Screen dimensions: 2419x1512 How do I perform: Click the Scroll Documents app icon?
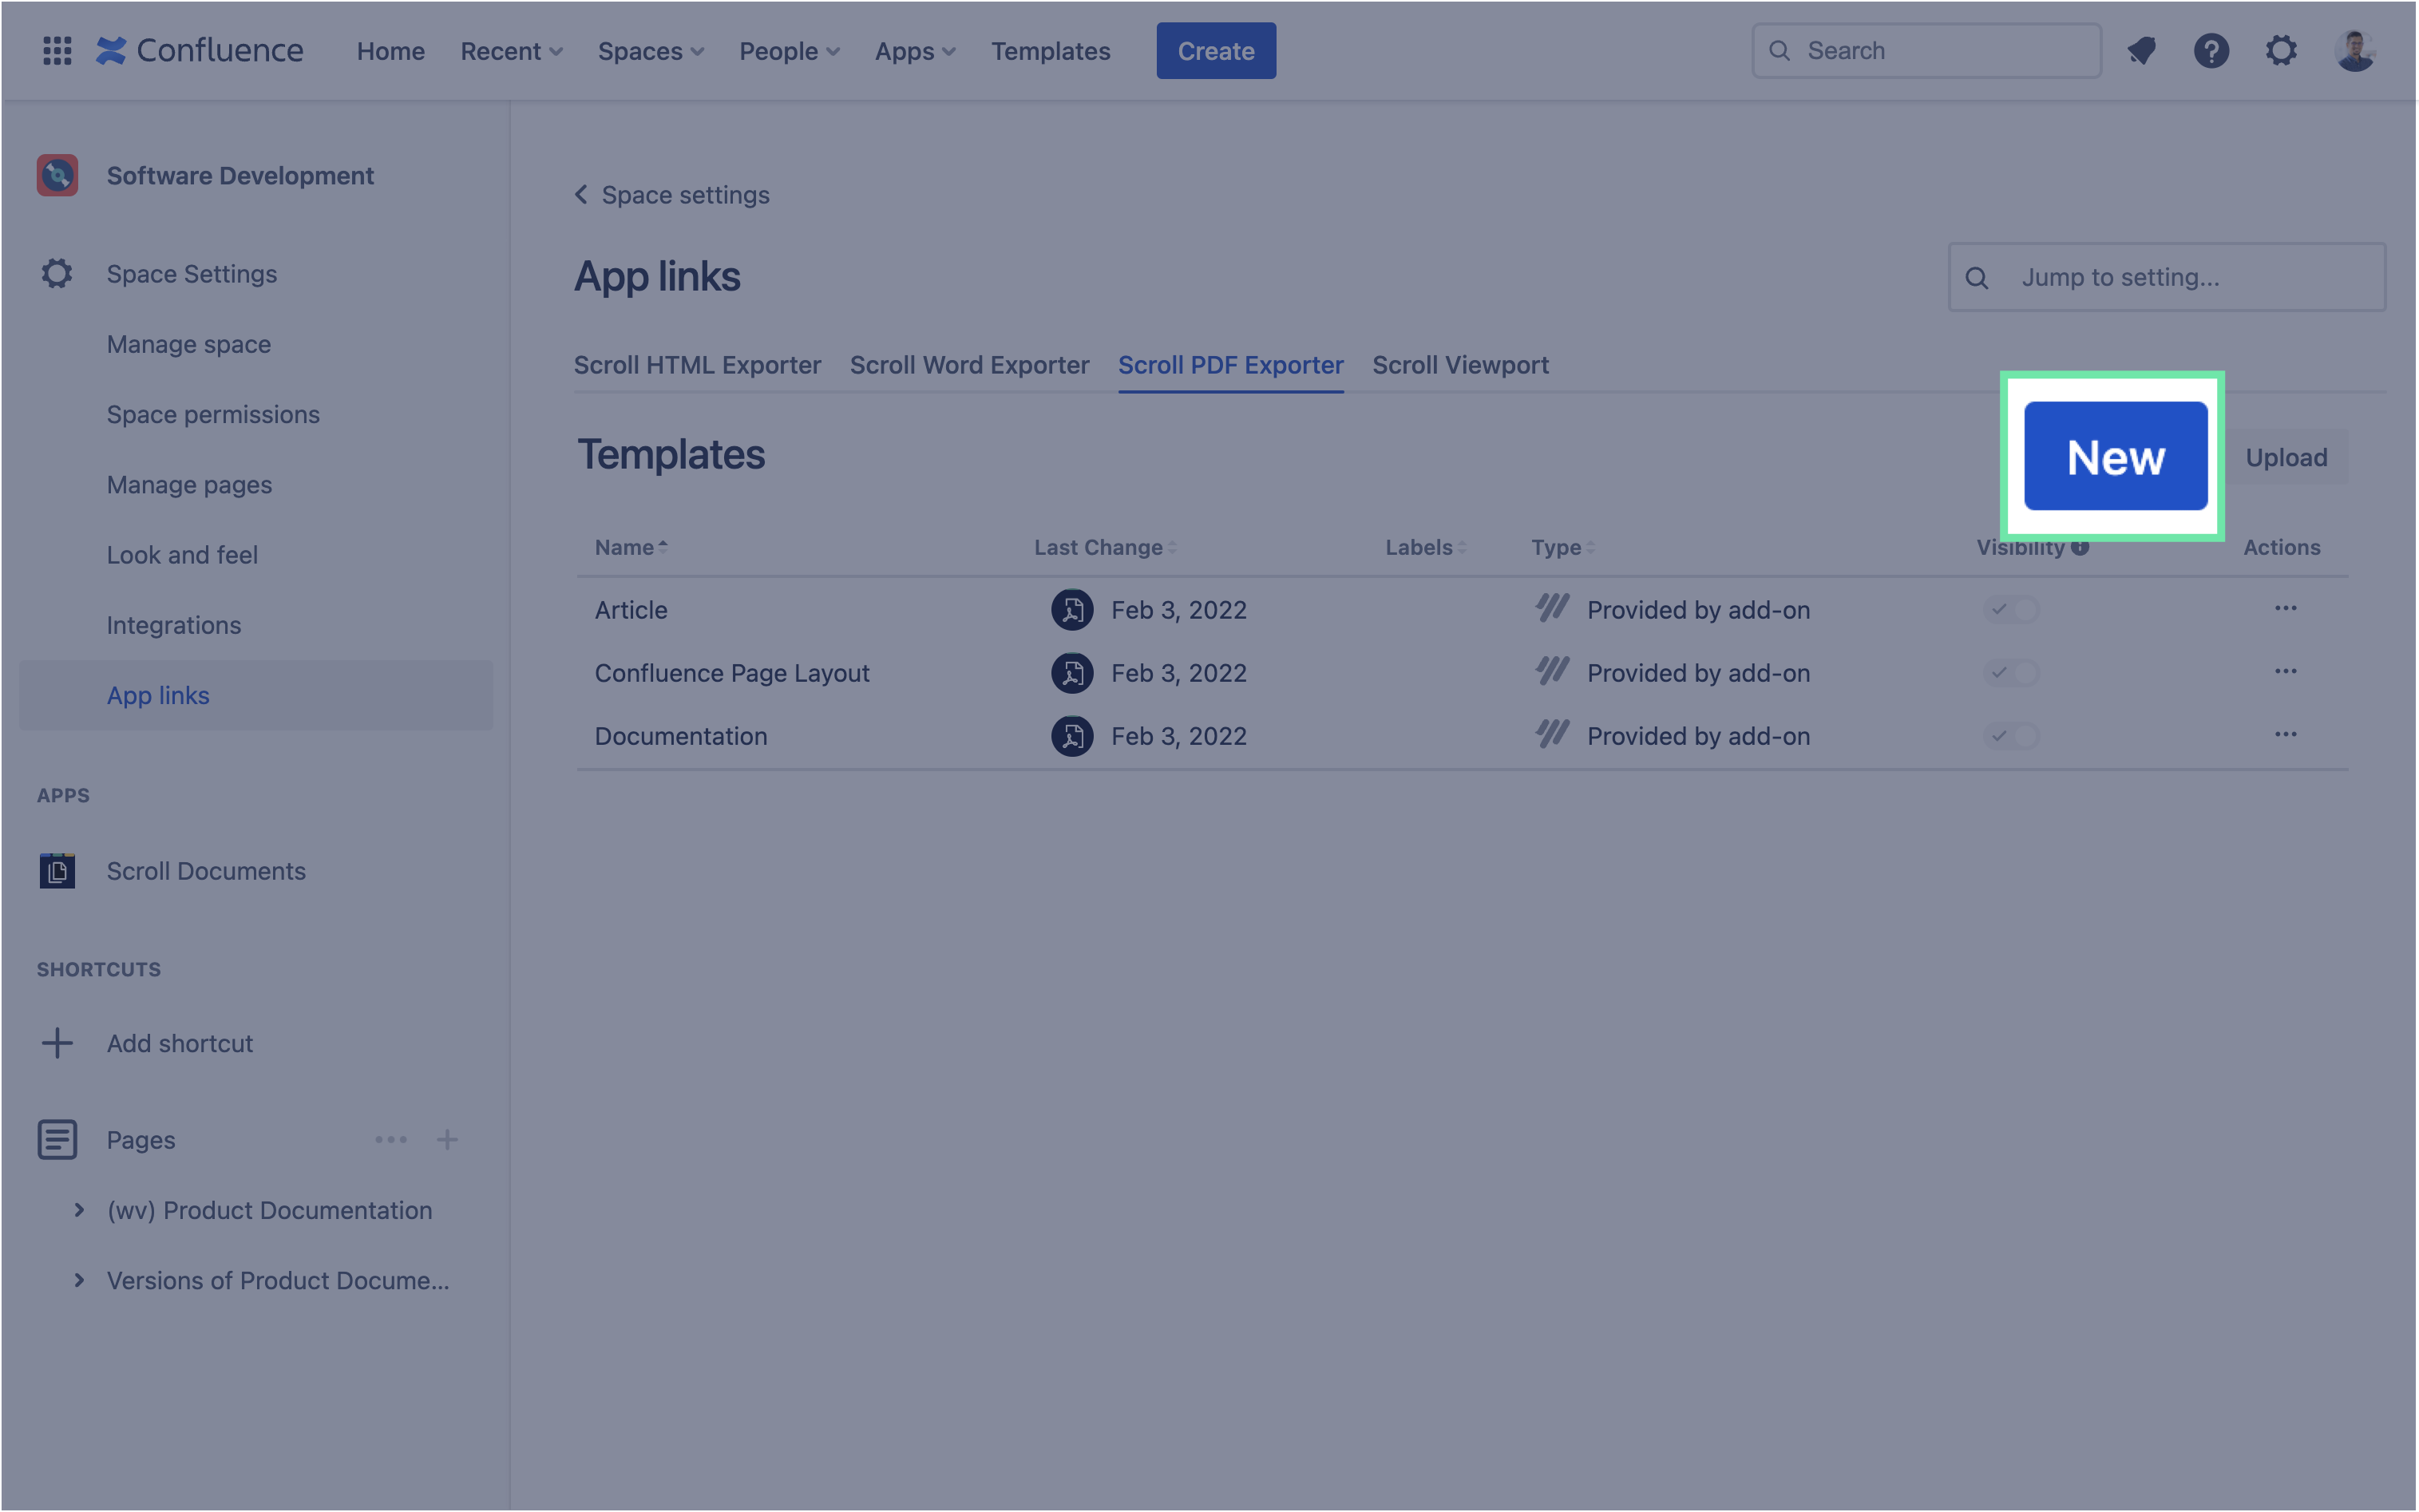pyautogui.click(x=57, y=871)
